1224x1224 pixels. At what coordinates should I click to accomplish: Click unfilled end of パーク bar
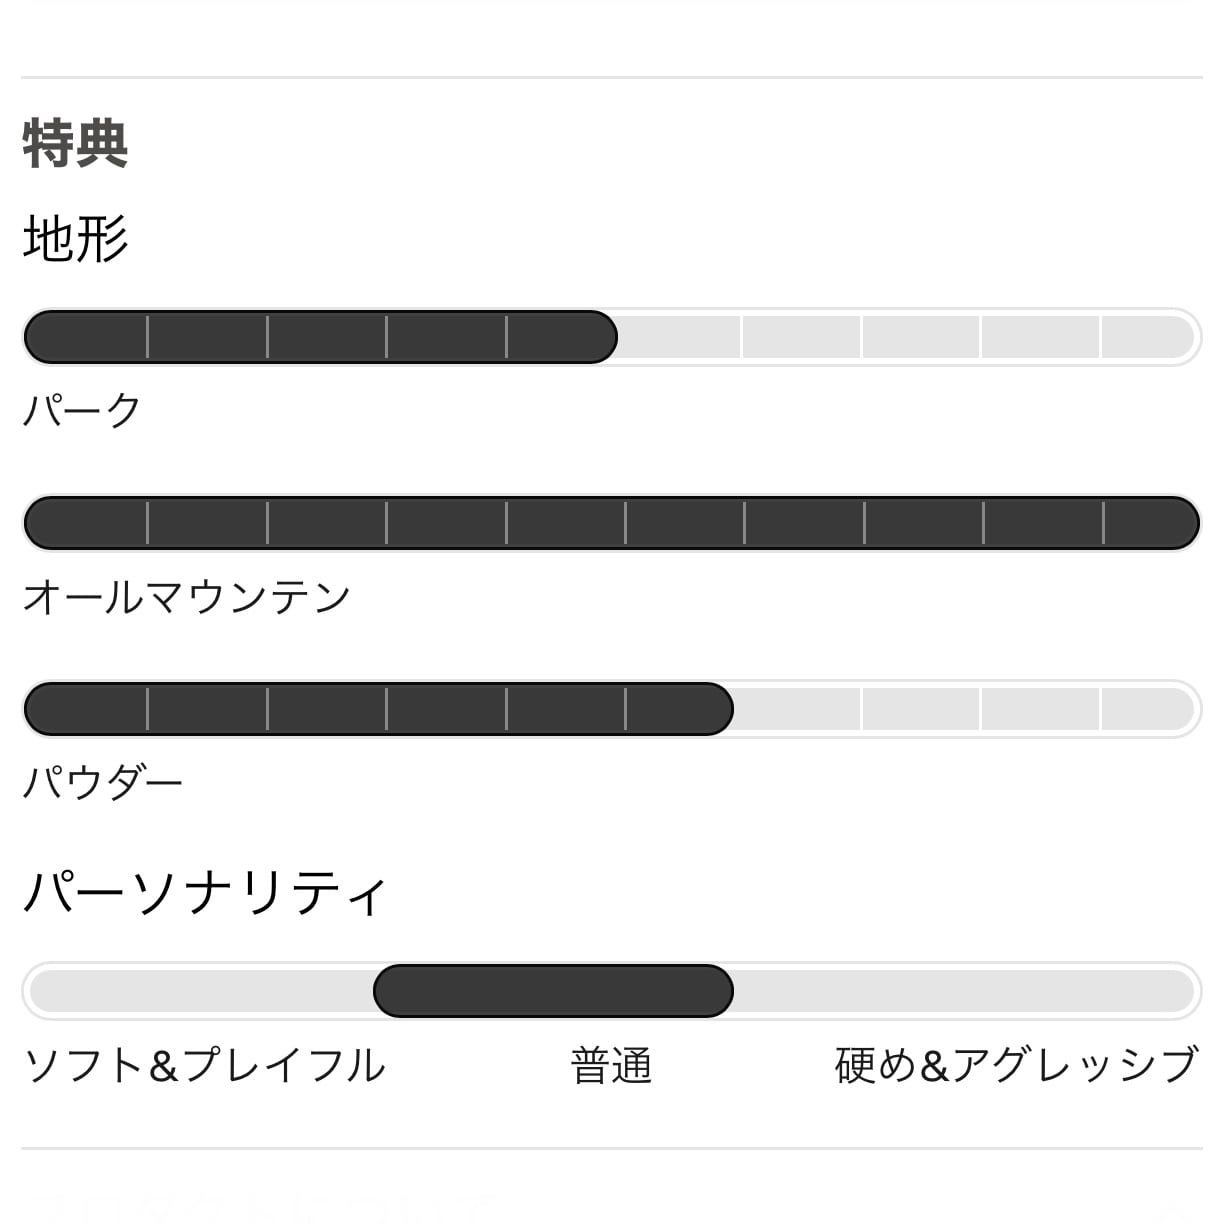tap(1148, 337)
